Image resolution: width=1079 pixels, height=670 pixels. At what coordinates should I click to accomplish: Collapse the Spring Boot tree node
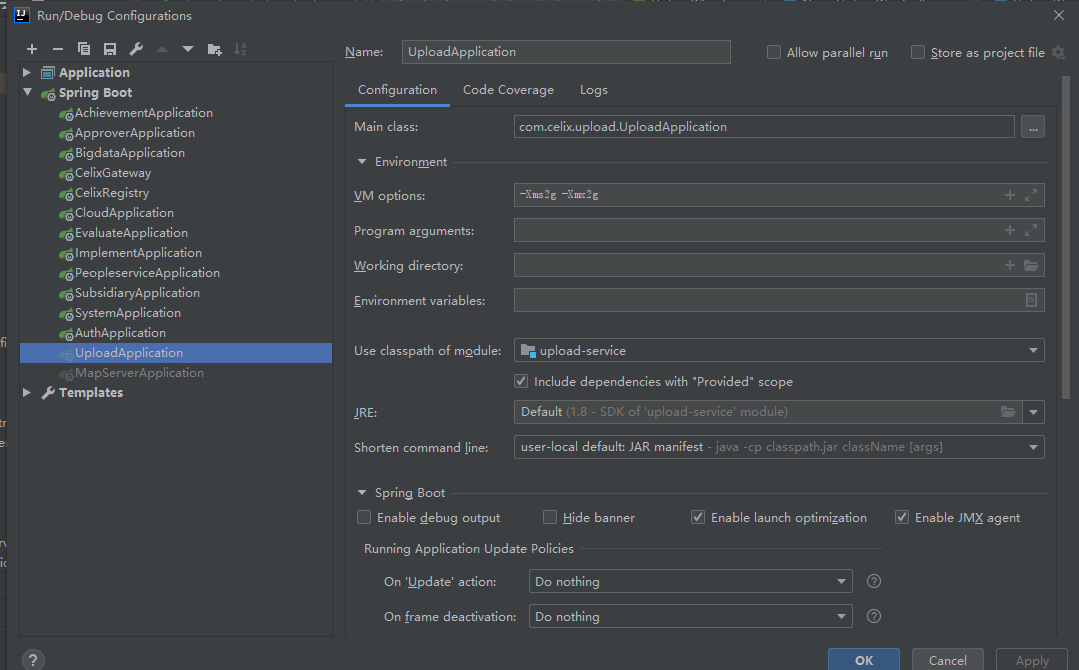click(x=28, y=92)
